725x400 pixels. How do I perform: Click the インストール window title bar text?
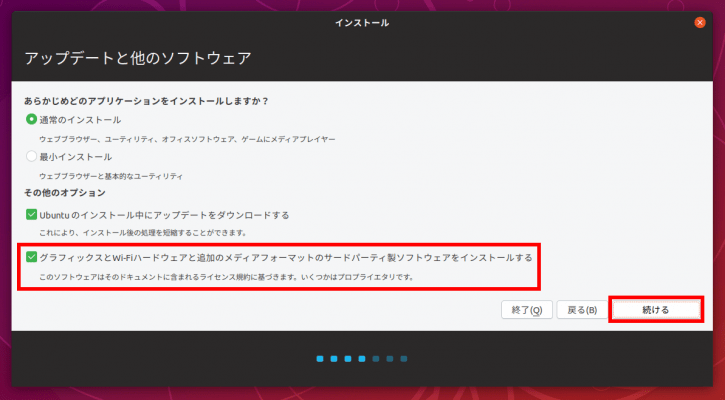click(x=362, y=23)
